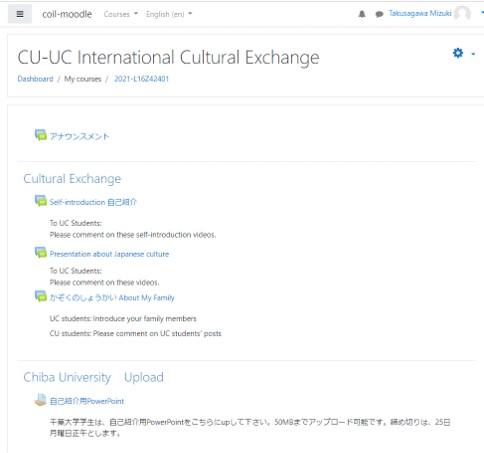The image size is (484, 453).
Task: Open the 自己紹介用PowerPoint assignment link
Action: [87, 401]
